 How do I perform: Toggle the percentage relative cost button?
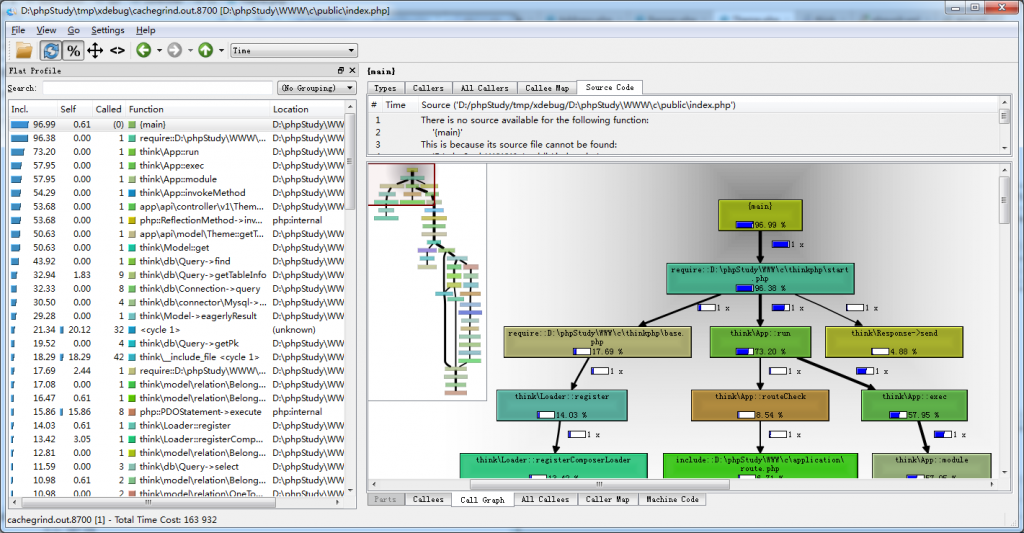(x=73, y=50)
